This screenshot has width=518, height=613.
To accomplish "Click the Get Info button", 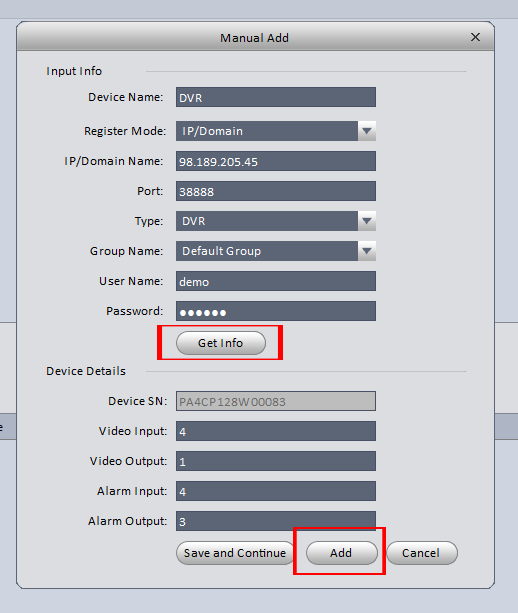I will tap(221, 343).
